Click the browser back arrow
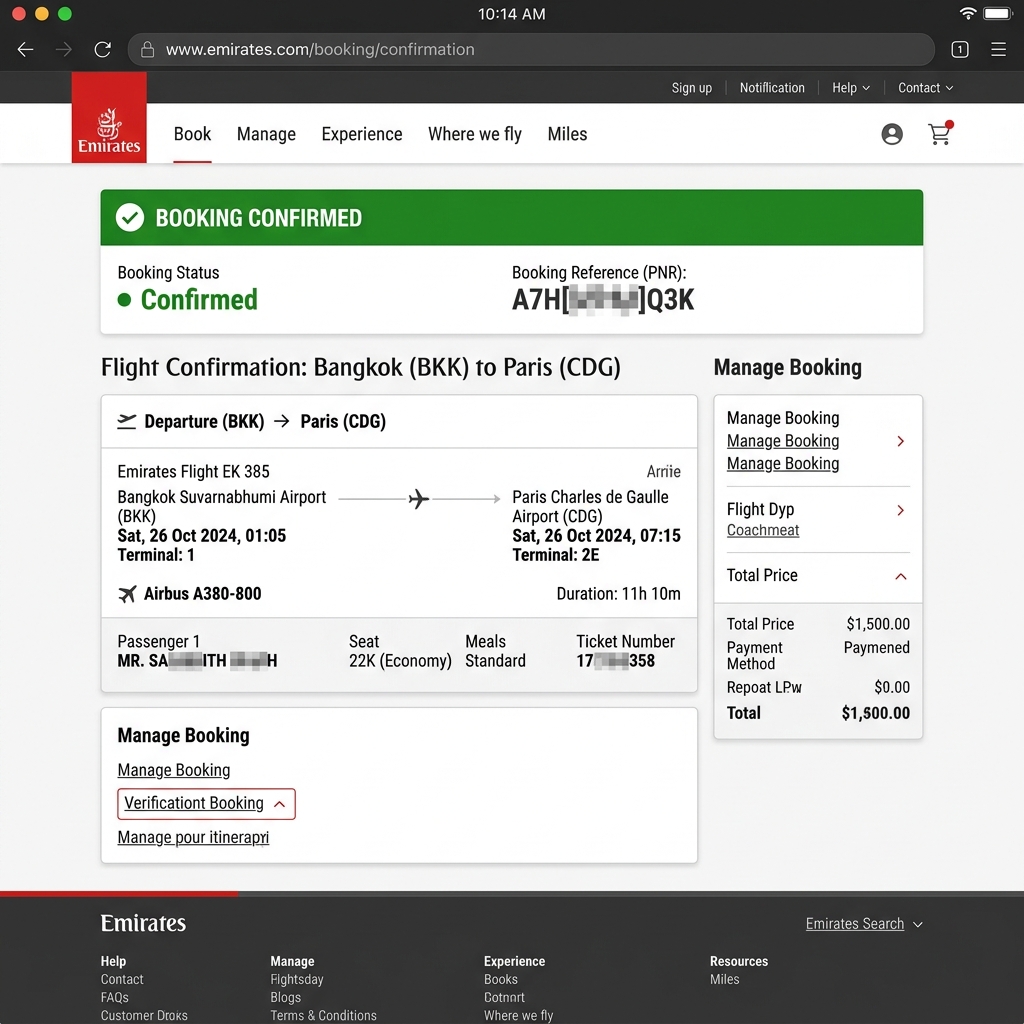This screenshot has height=1024, width=1024. coord(25,50)
